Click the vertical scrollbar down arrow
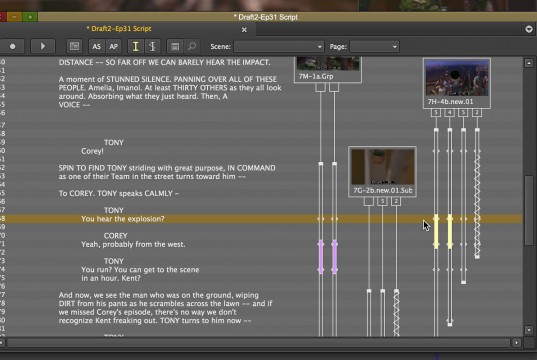The height and width of the screenshot is (360, 537). (529, 330)
